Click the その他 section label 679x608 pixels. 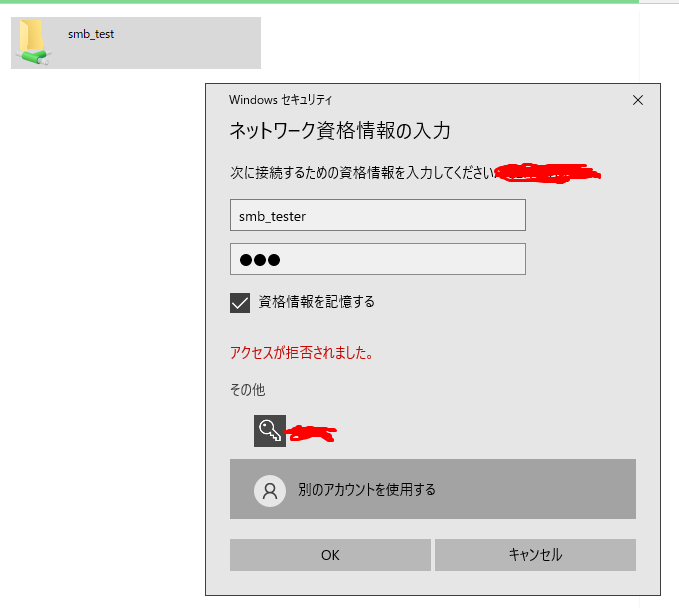click(247, 390)
